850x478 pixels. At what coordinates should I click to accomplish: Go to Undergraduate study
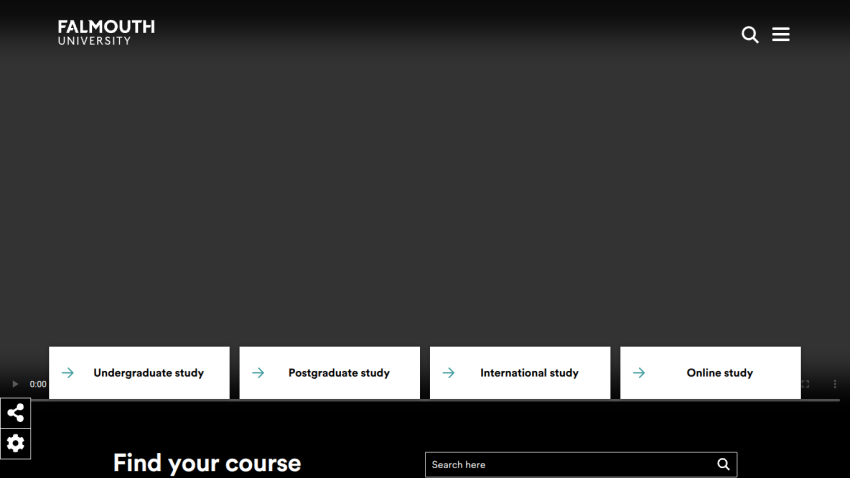[x=139, y=373]
